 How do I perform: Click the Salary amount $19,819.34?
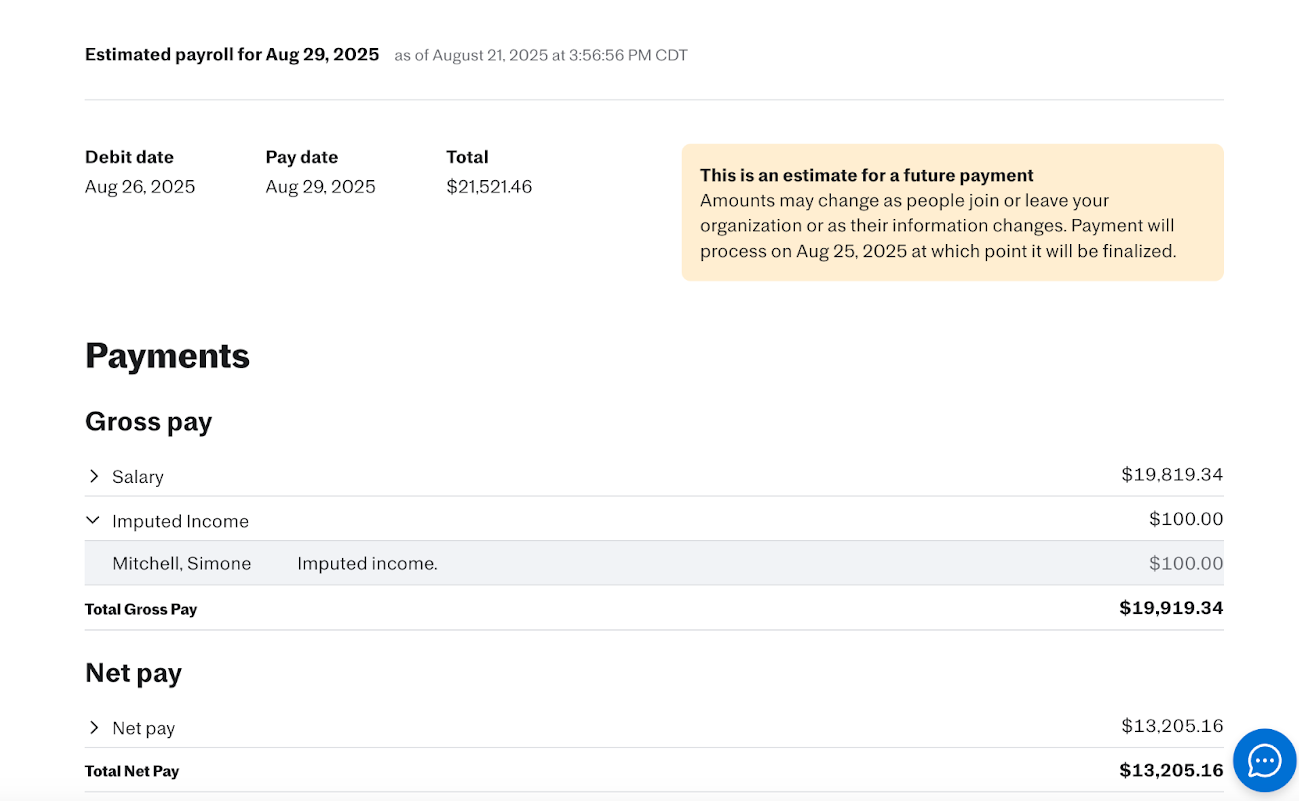click(x=1171, y=475)
